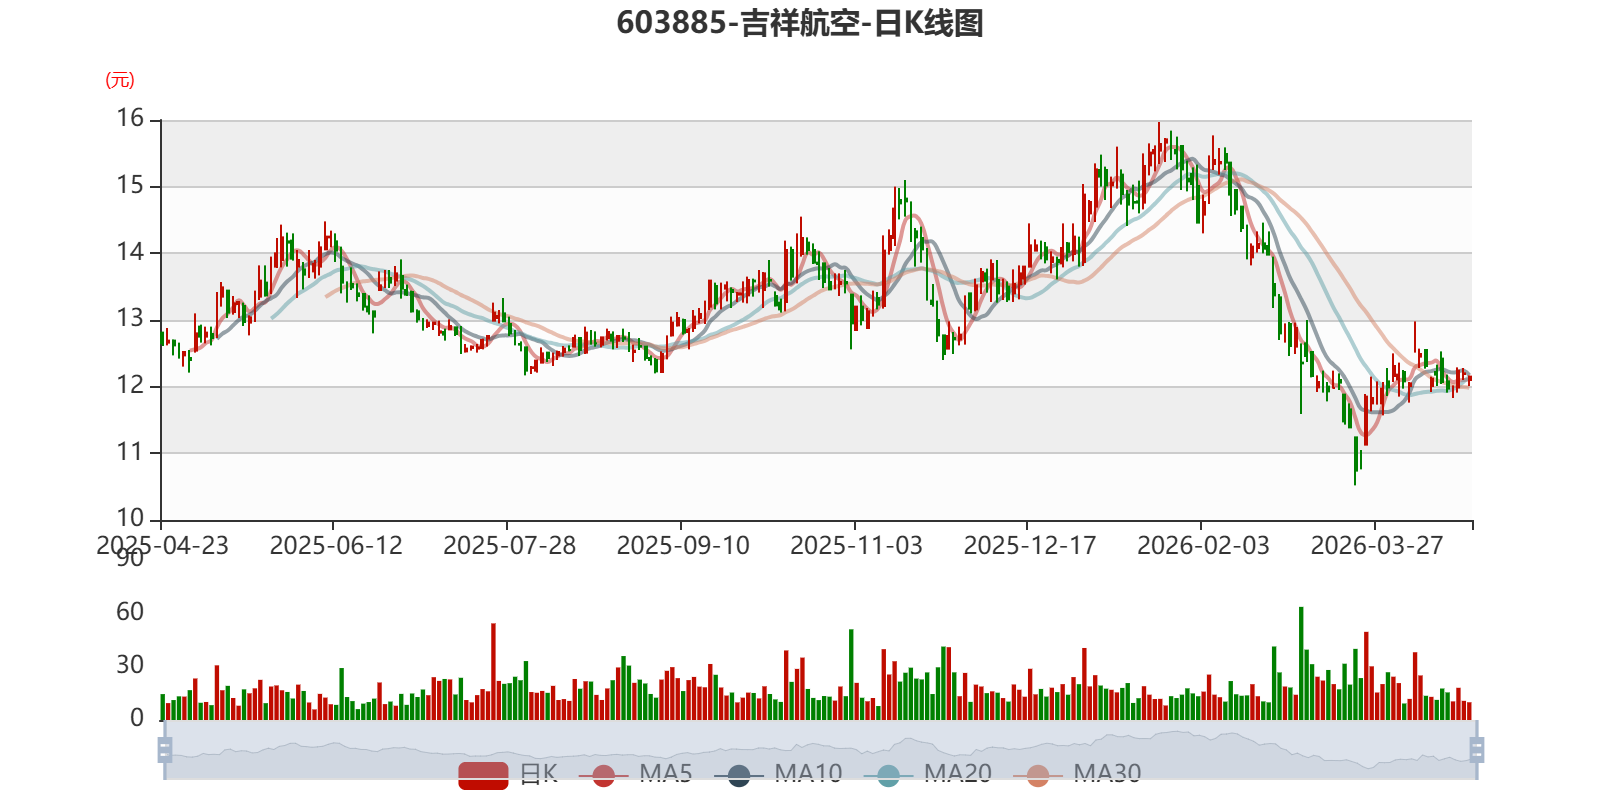The image size is (1600, 800).
Task: Click the price axis label 10
Action: [x=130, y=518]
